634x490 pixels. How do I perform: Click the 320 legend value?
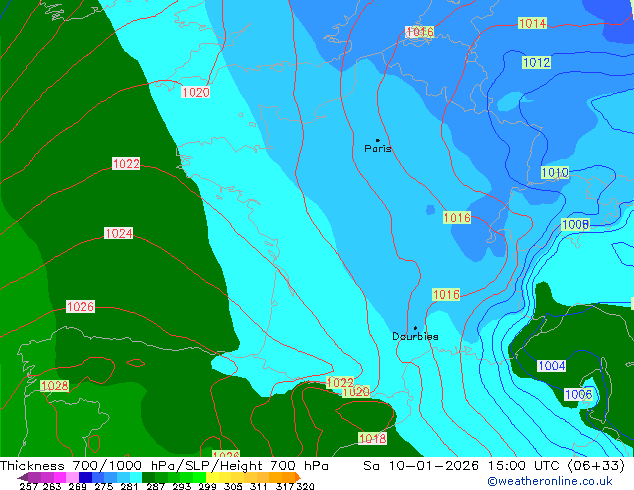pyautogui.click(x=305, y=486)
